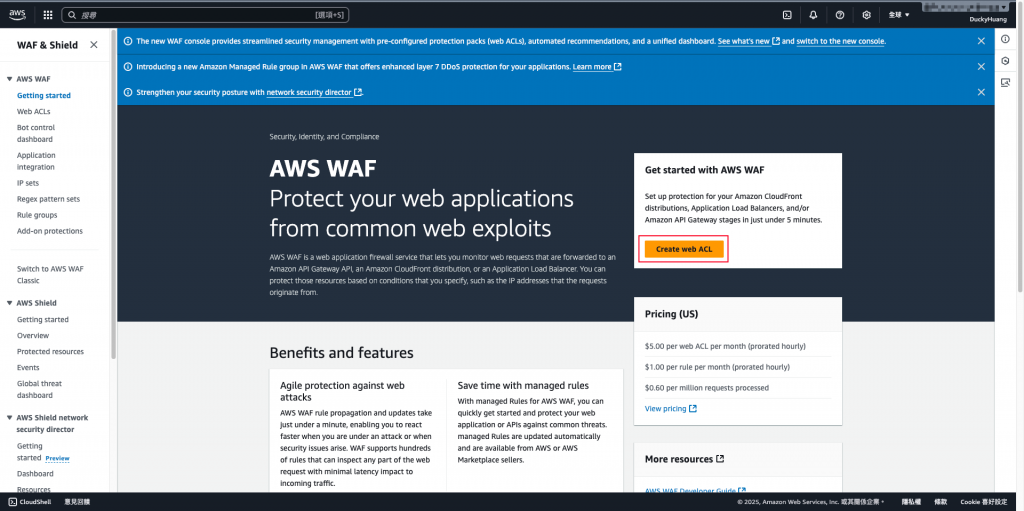The height and width of the screenshot is (511, 1024).
Task: Click the Create web ACL button
Action: click(x=684, y=250)
